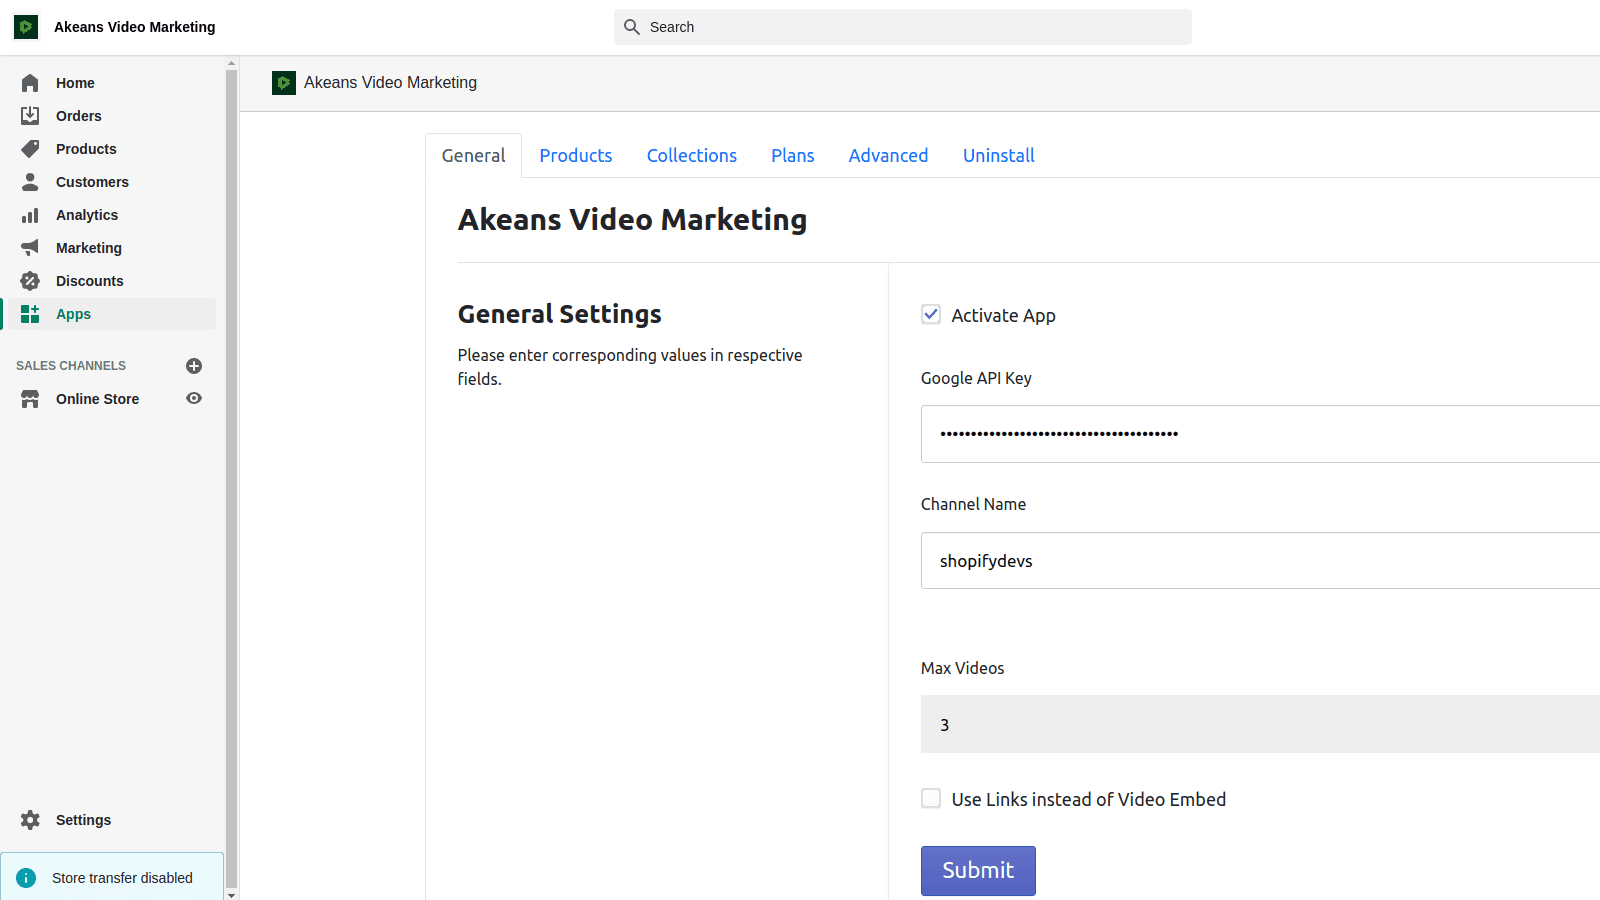This screenshot has width=1600, height=900.
Task: Switch to the Products tab
Action: 575,156
